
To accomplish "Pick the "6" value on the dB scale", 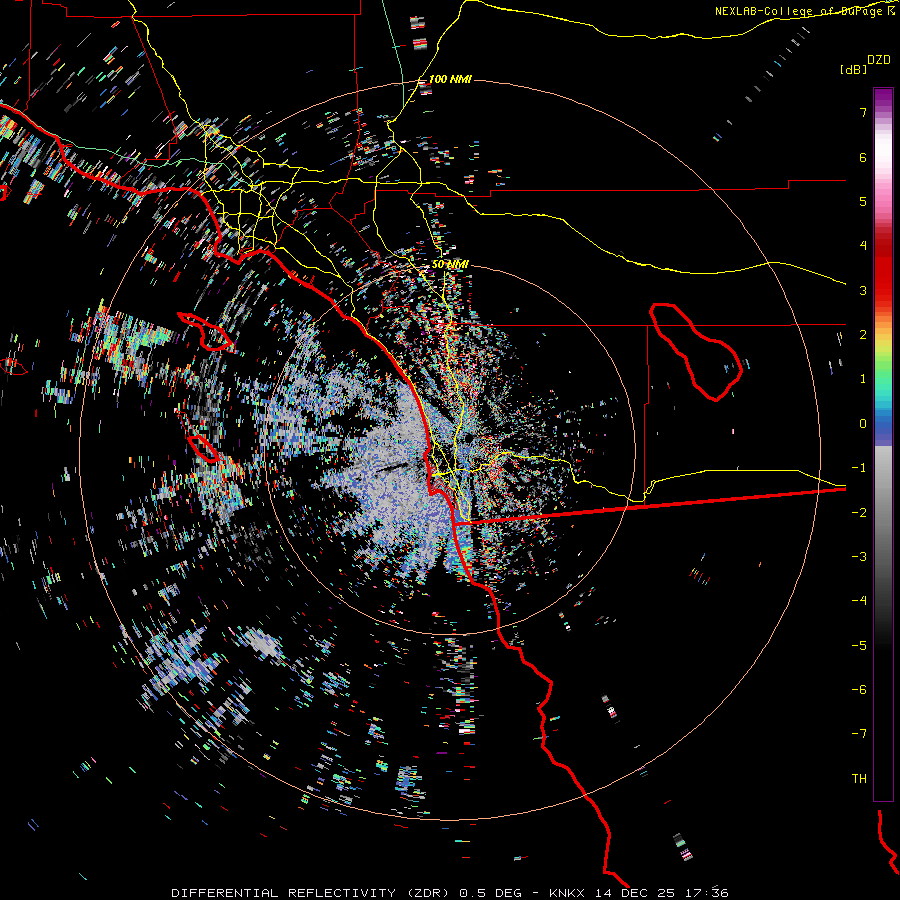I will coord(863,157).
